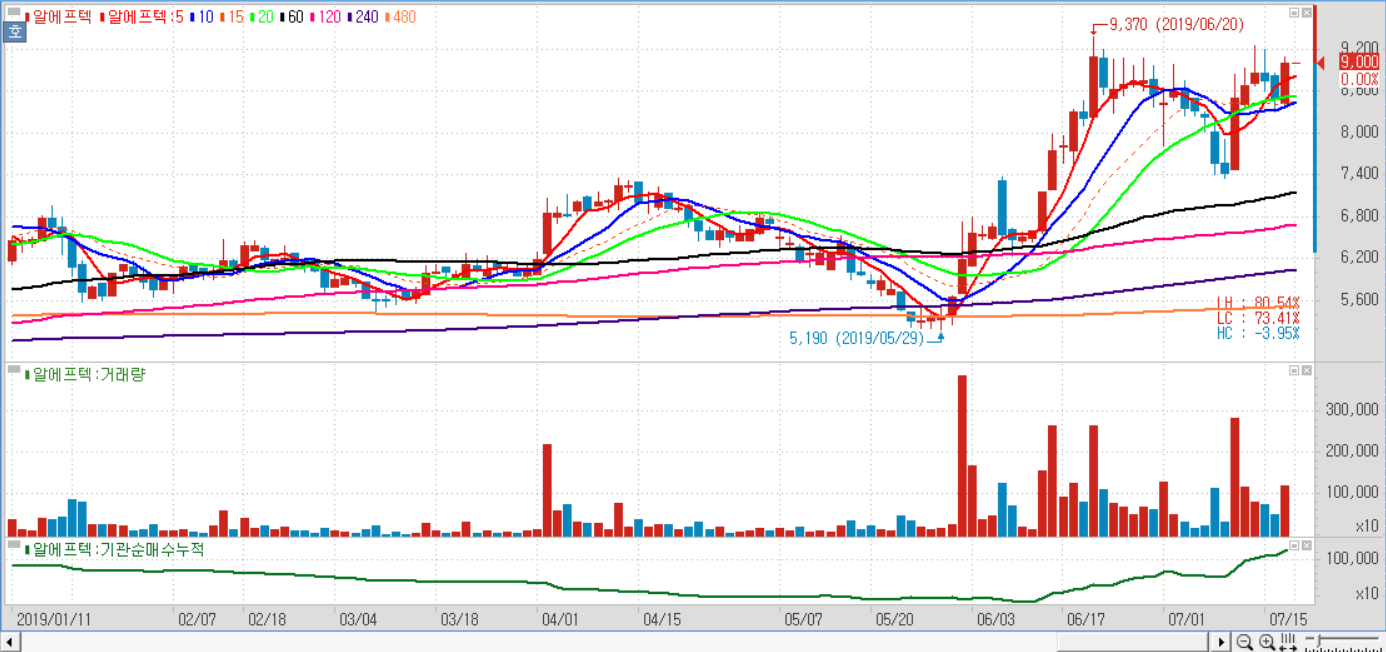Click the gray handle of 거래량 panel
1386x652 pixels.
[x=14, y=370]
